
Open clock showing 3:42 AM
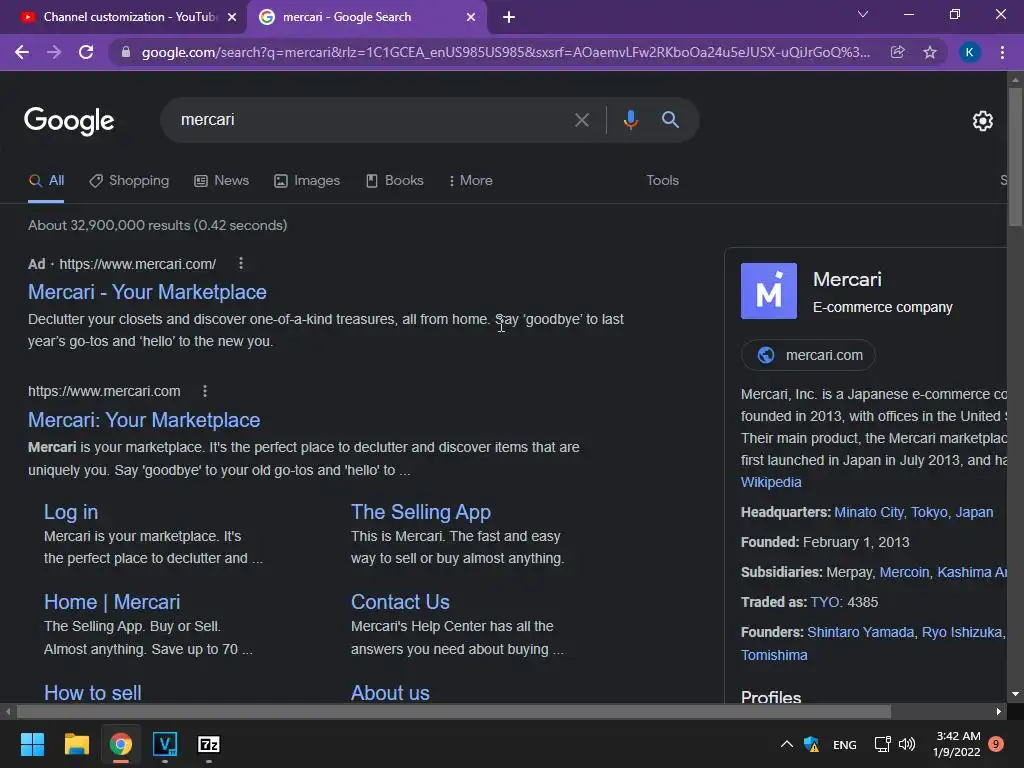click(957, 744)
